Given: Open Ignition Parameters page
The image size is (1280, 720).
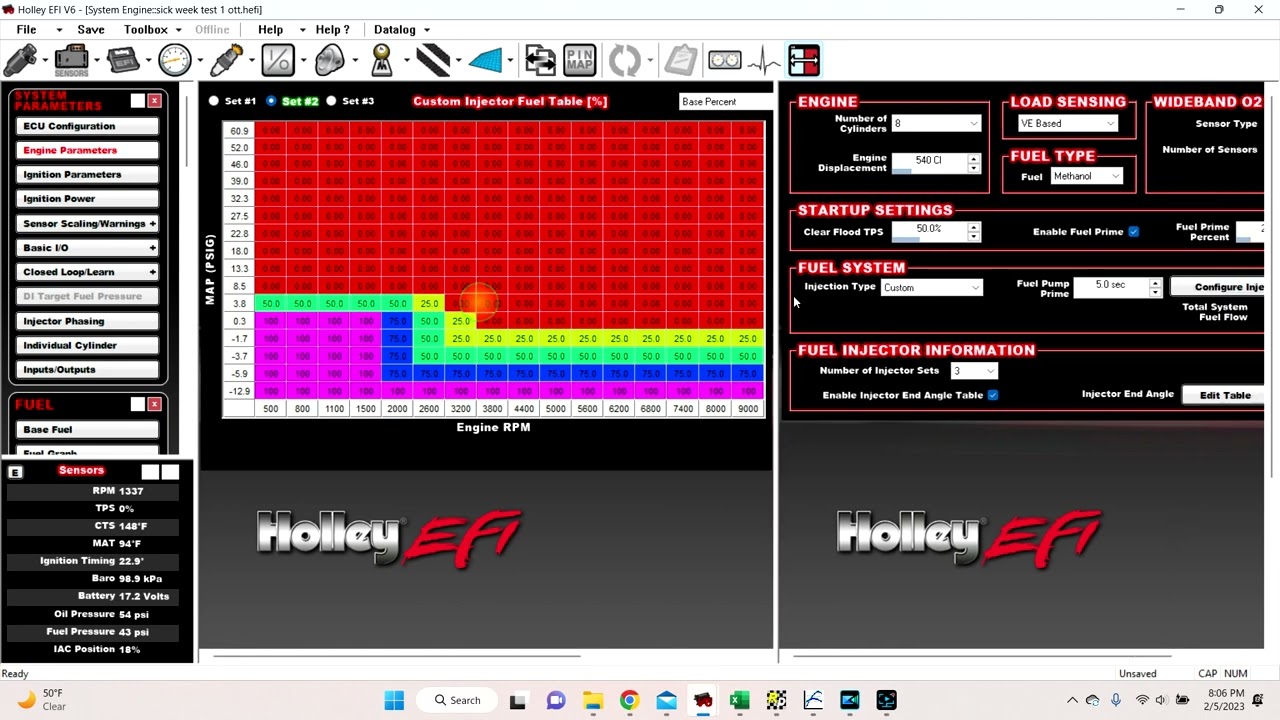Looking at the screenshot, I should [x=88, y=175].
